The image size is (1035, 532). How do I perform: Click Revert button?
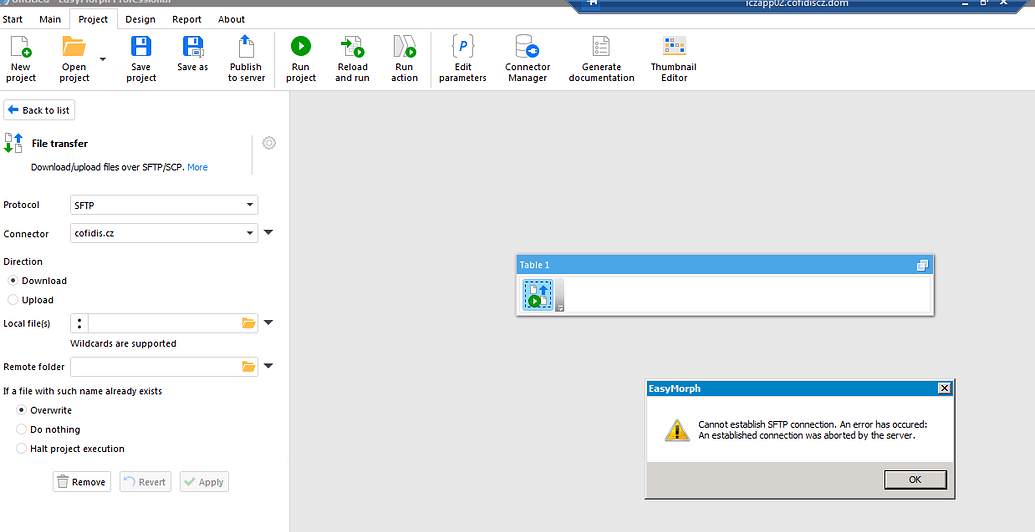coord(145,482)
